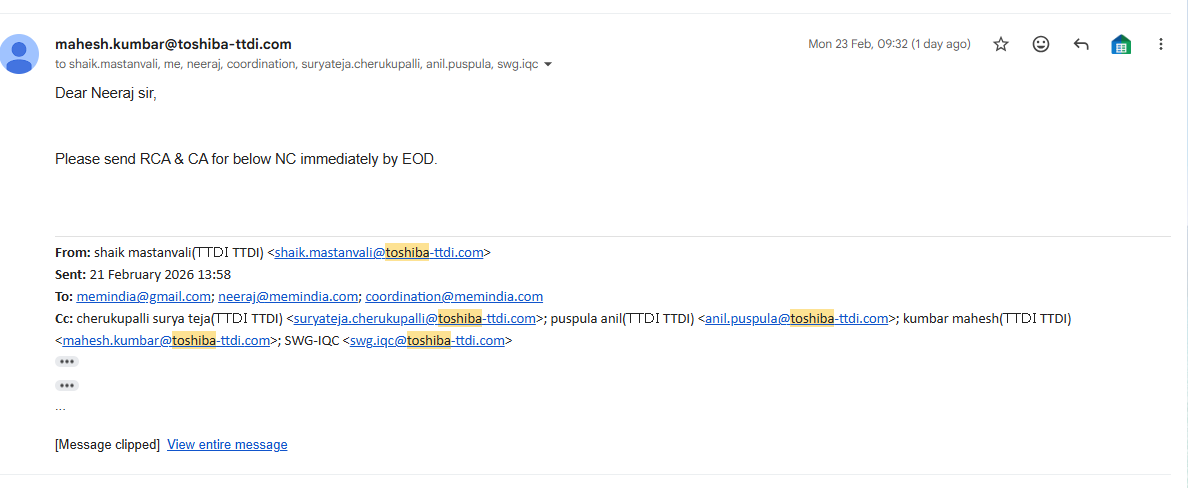The image size is (1188, 488).
Task: Select the neeraj@memindia.com link
Action: pos(288,297)
